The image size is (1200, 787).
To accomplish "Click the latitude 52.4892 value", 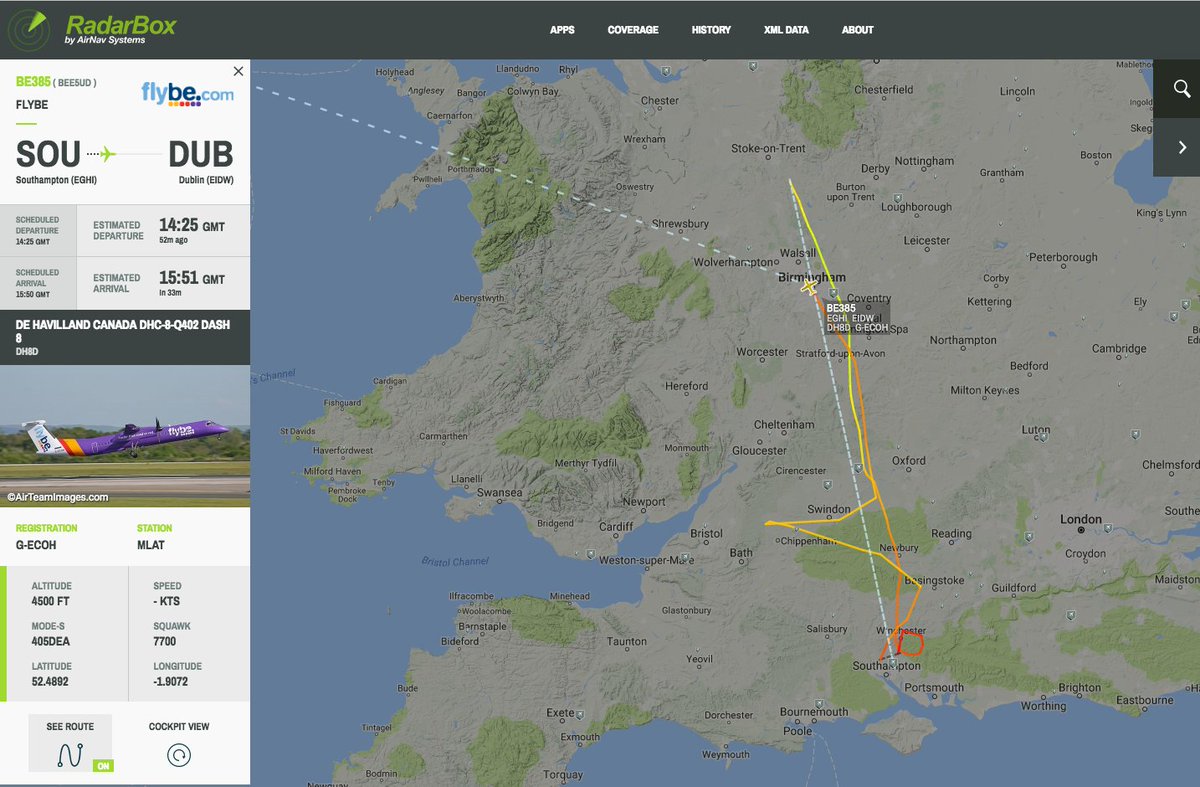I will click(x=51, y=681).
